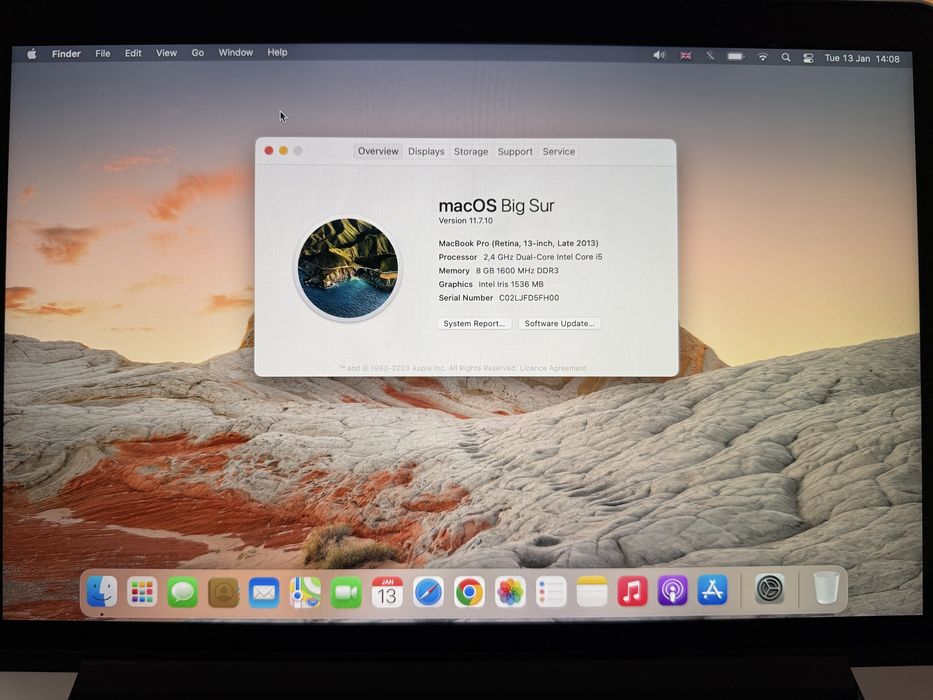The height and width of the screenshot is (700, 933).
Task: Switch to the Support tab
Action: click(515, 152)
